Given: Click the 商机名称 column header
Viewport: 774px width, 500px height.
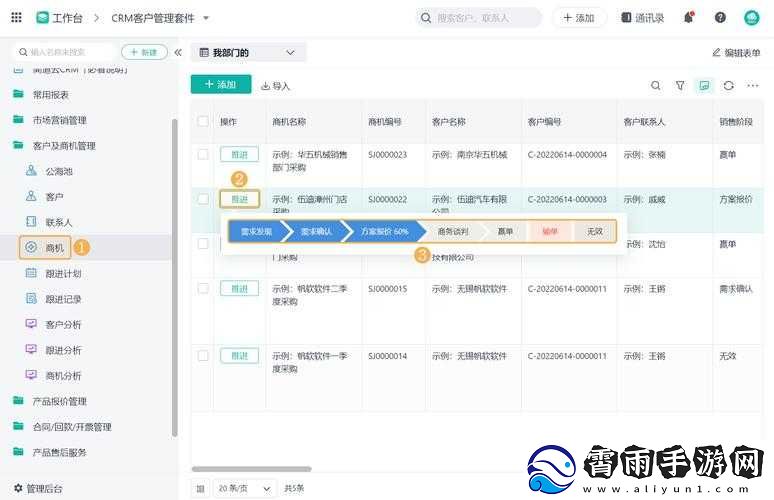Looking at the screenshot, I should [289, 121].
